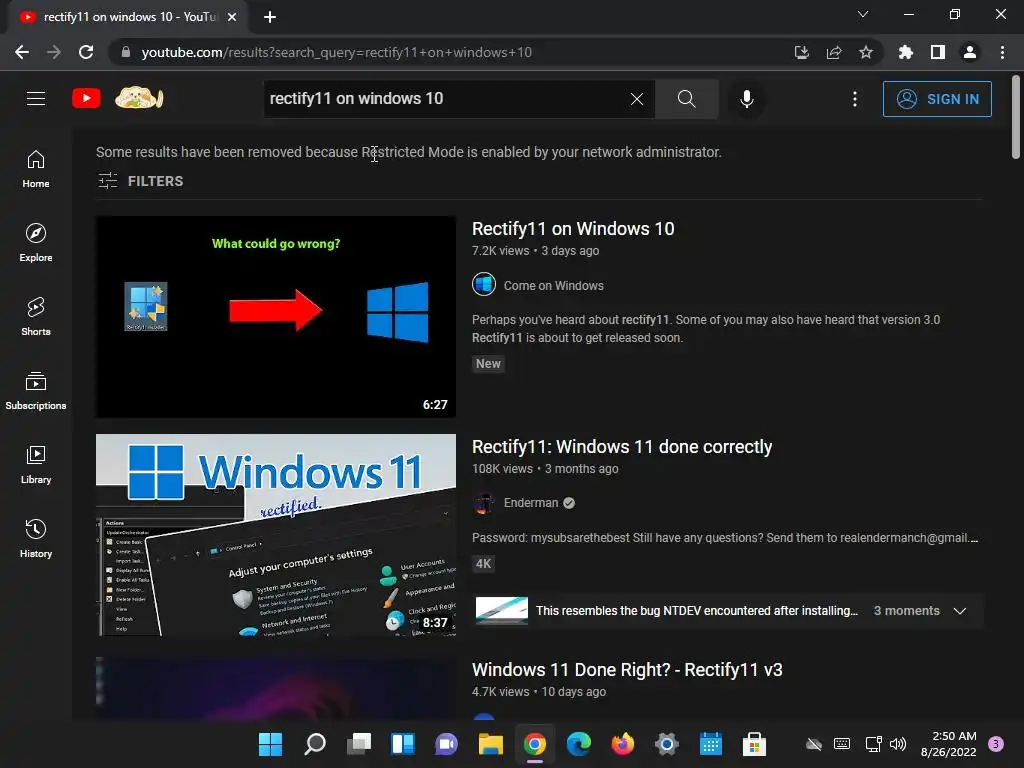Open Microsoft Edge from taskbar

[579, 744]
